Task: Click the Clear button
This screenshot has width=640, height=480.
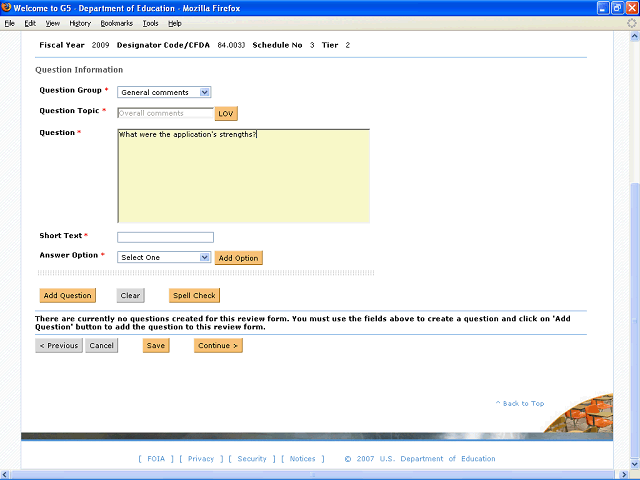Action: [x=131, y=296]
